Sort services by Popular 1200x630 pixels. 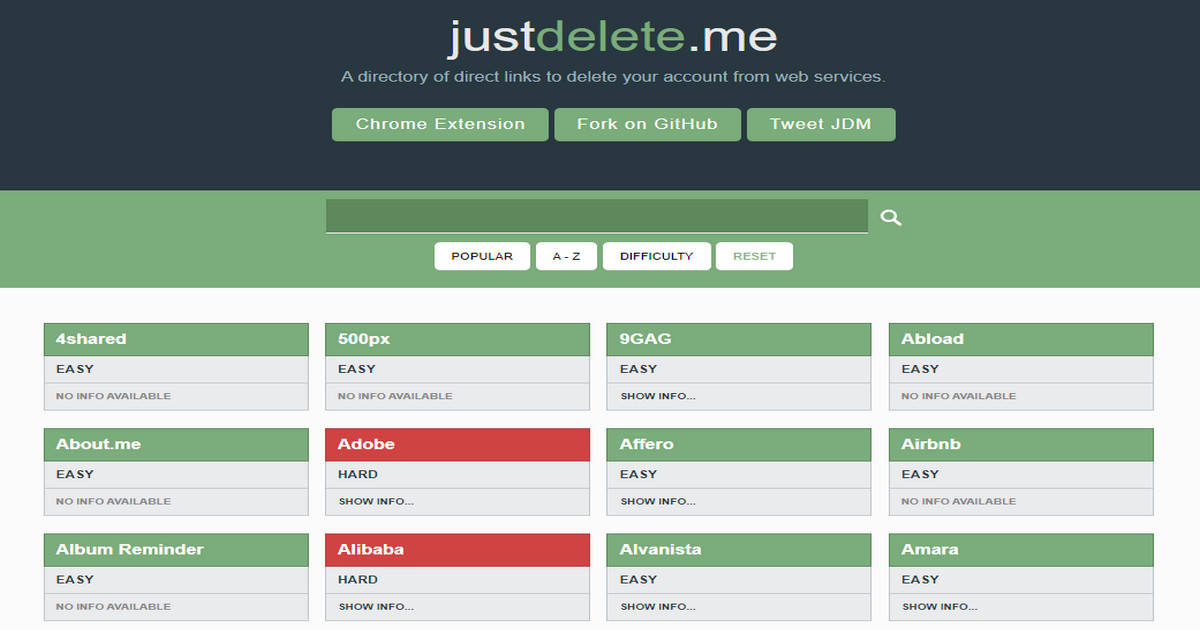click(x=482, y=256)
